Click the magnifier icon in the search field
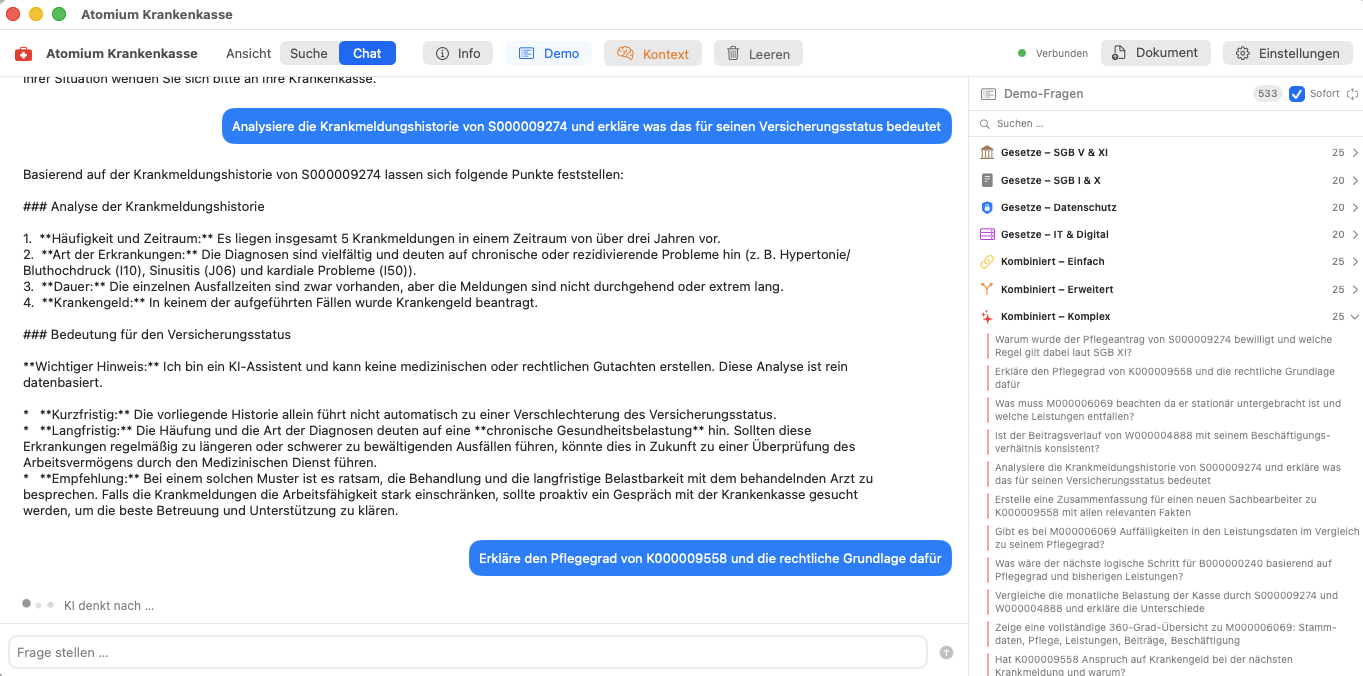Viewport: 1363px width, 676px height. tap(986, 124)
